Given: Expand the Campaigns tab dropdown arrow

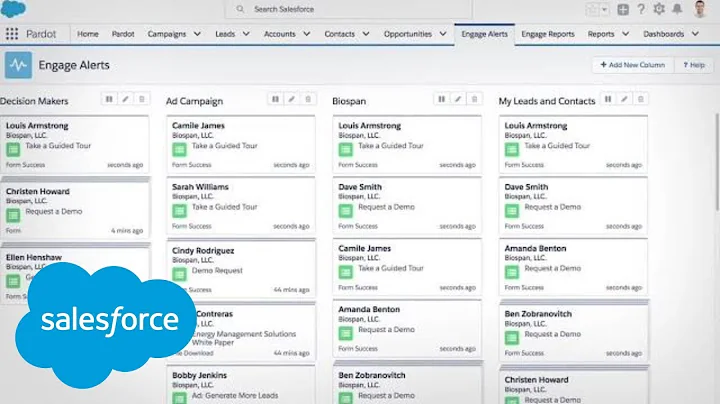Looking at the screenshot, I should click(x=197, y=34).
